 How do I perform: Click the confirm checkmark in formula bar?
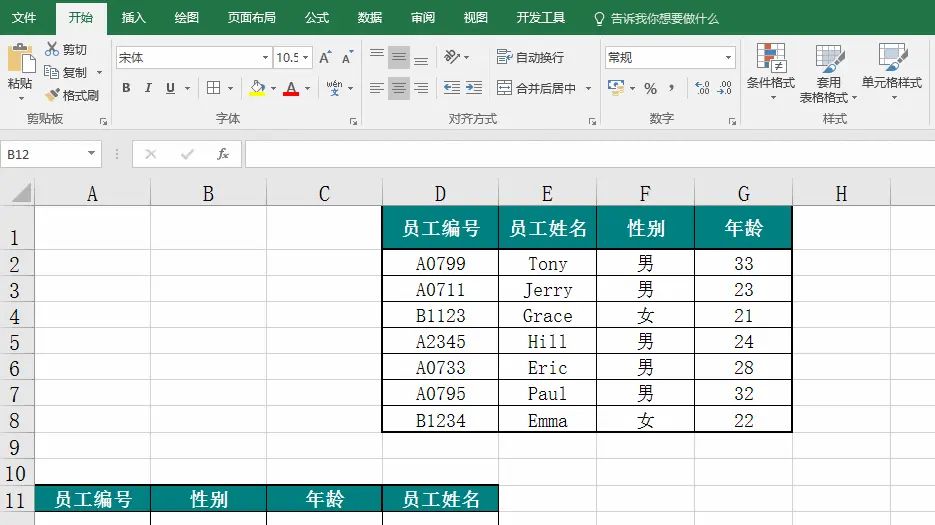(x=187, y=155)
